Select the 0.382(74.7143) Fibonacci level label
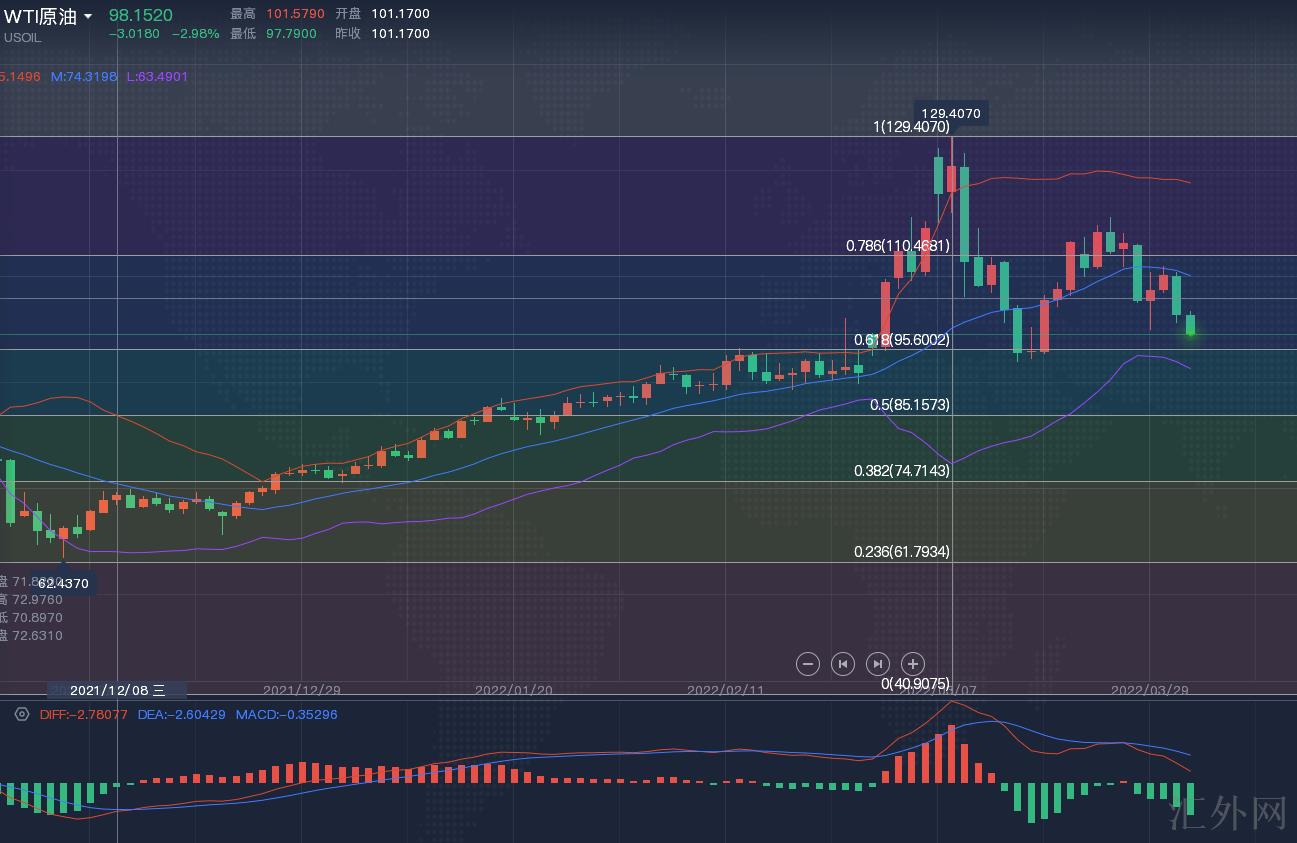This screenshot has height=843, width=1297. [902, 470]
